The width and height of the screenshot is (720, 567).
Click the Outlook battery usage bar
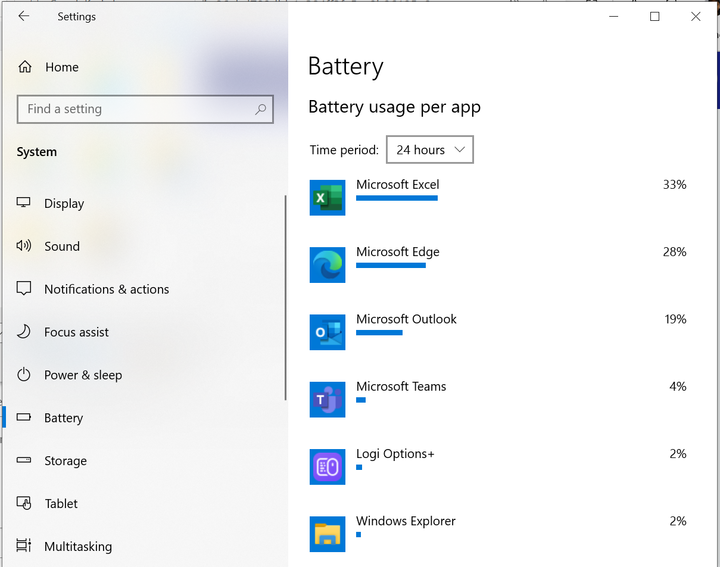click(379, 333)
